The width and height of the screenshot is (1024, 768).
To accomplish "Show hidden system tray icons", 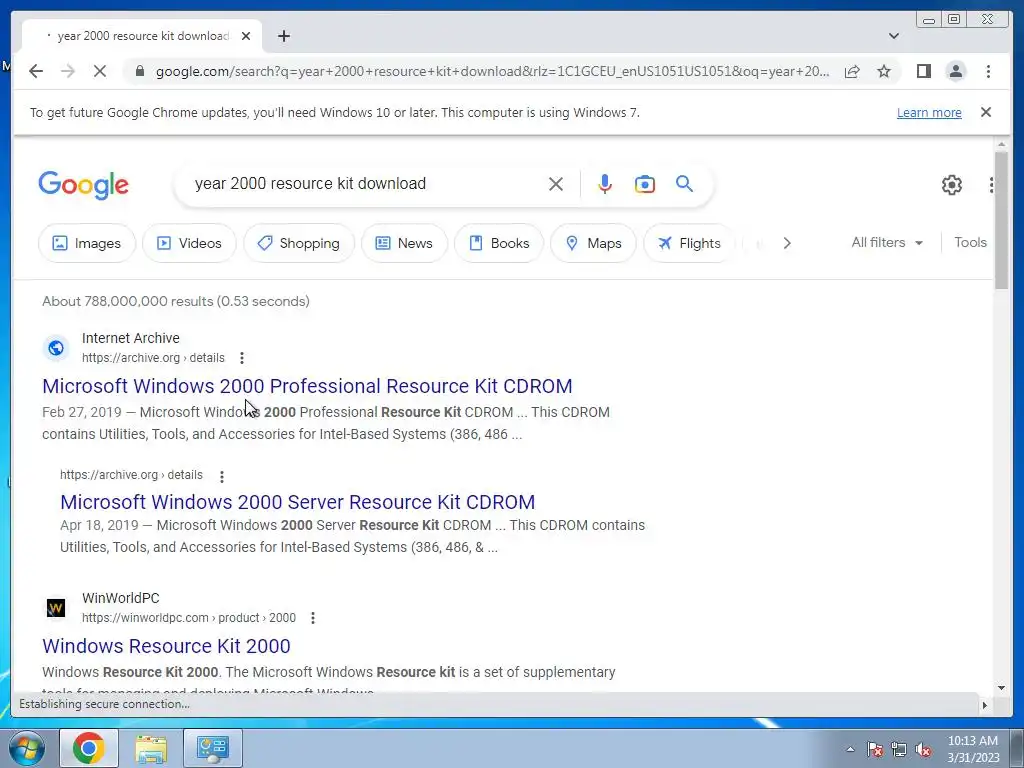I will point(850,749).
